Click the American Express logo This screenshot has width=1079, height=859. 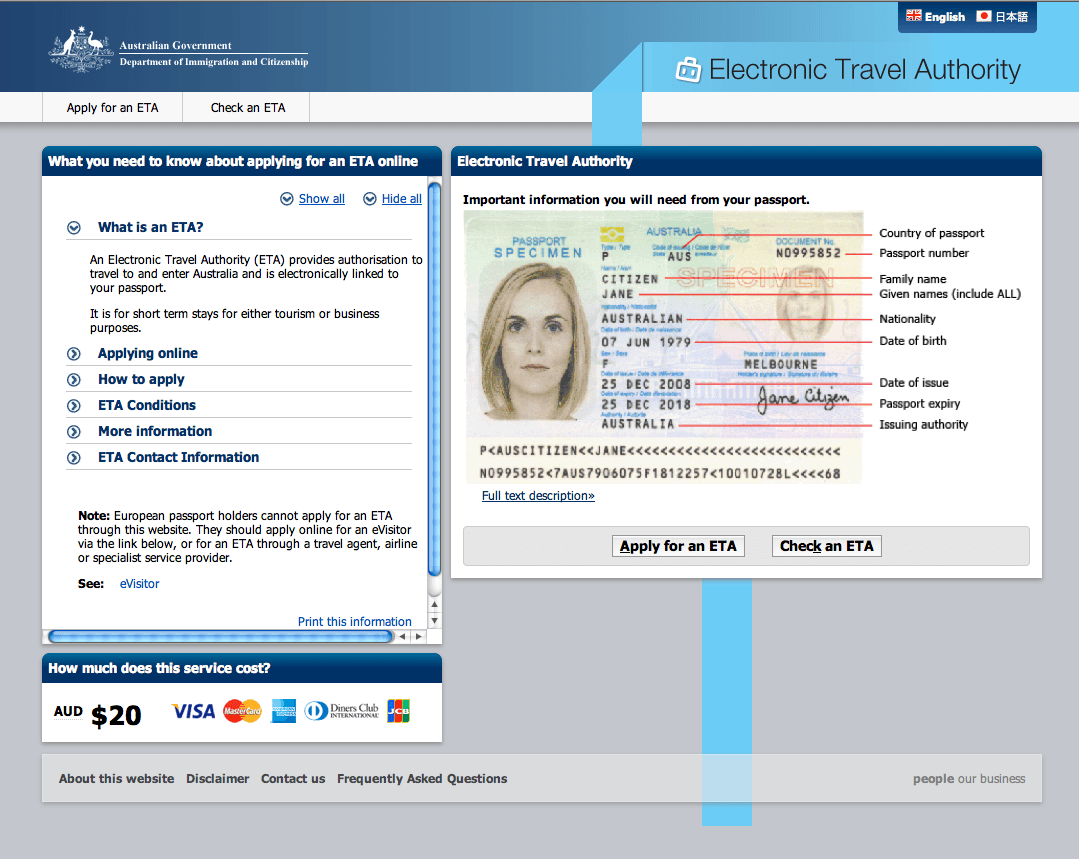[x=284, y=711]
